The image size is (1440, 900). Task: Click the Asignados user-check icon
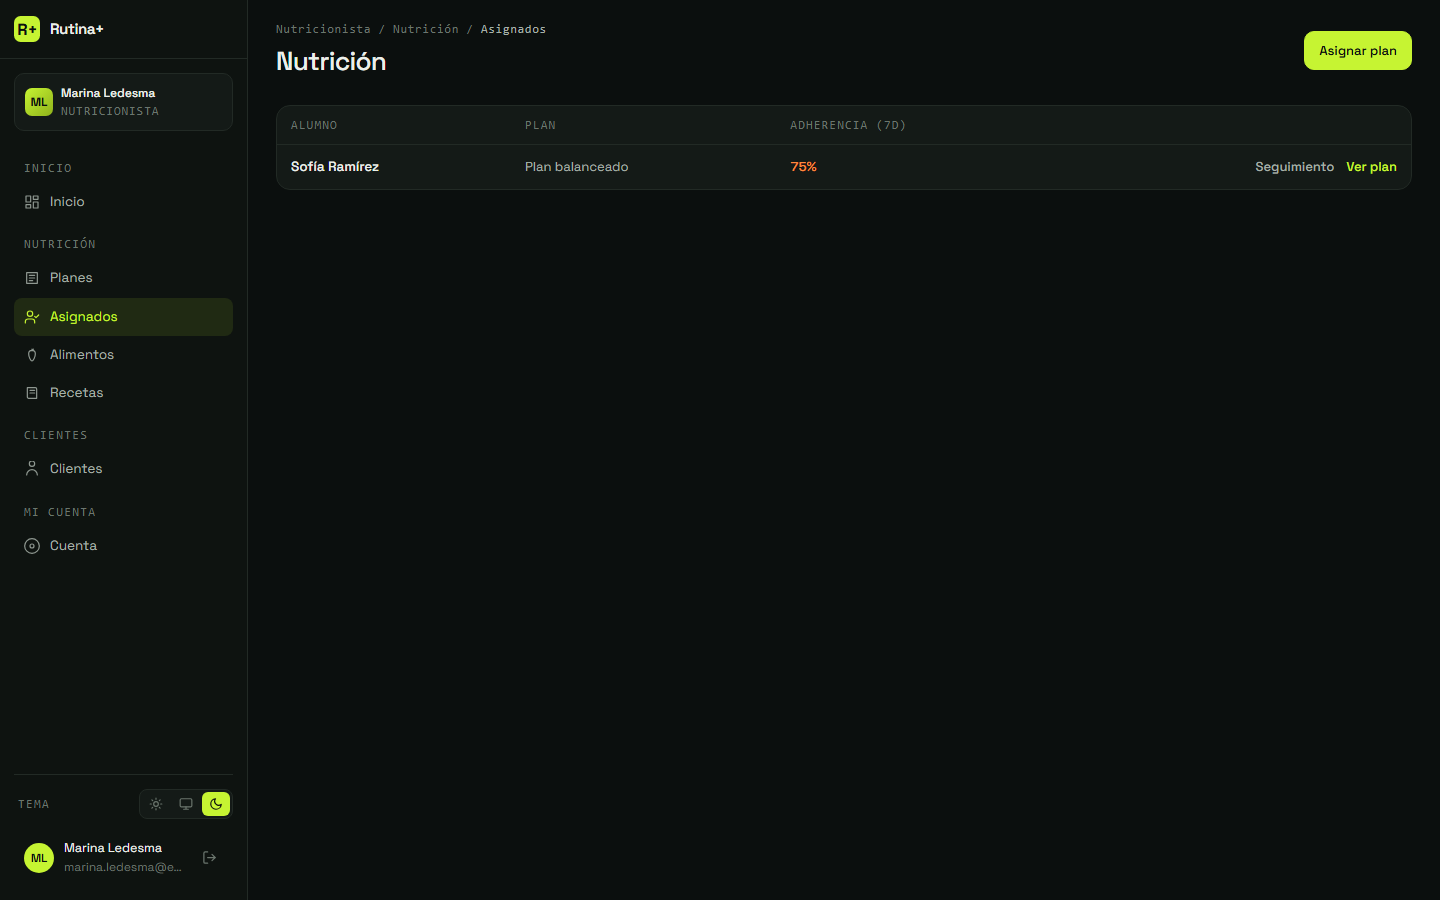click(x=32, y=317)
